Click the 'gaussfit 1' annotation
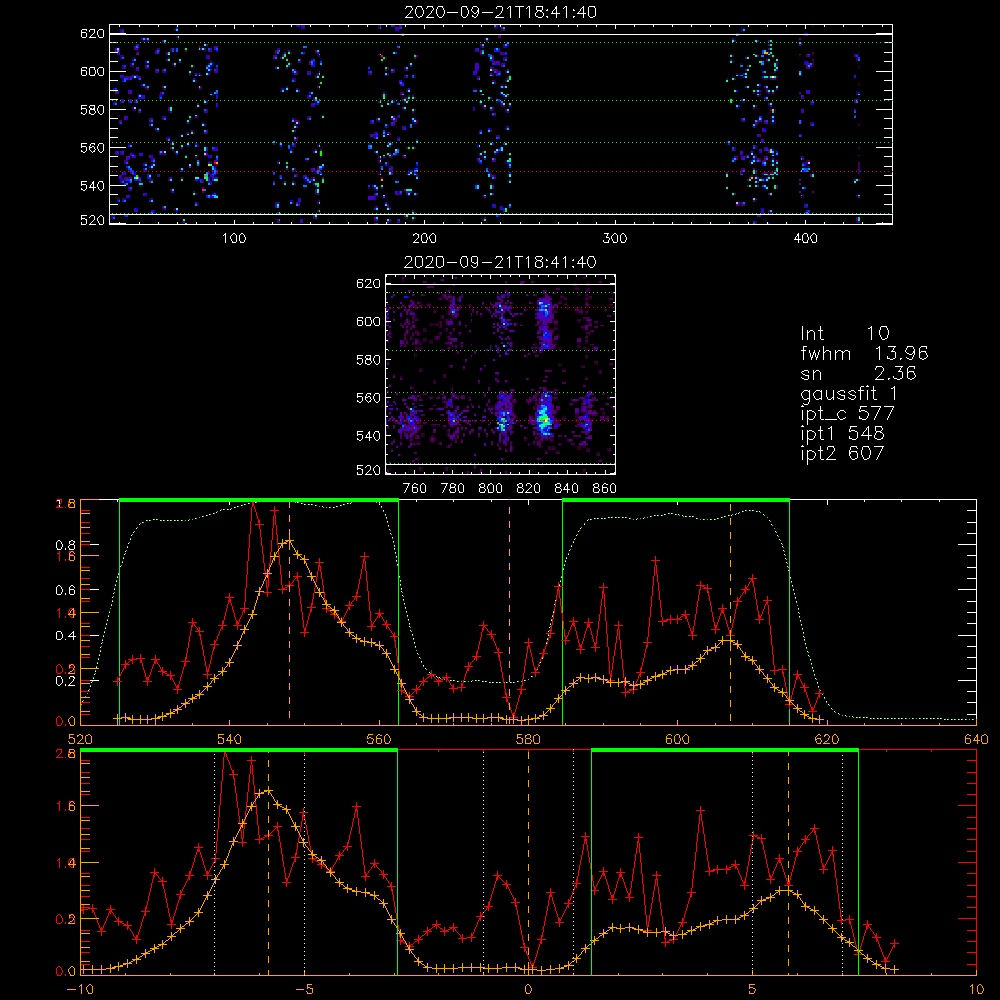1000x1000 pixels. pos(849,394)
